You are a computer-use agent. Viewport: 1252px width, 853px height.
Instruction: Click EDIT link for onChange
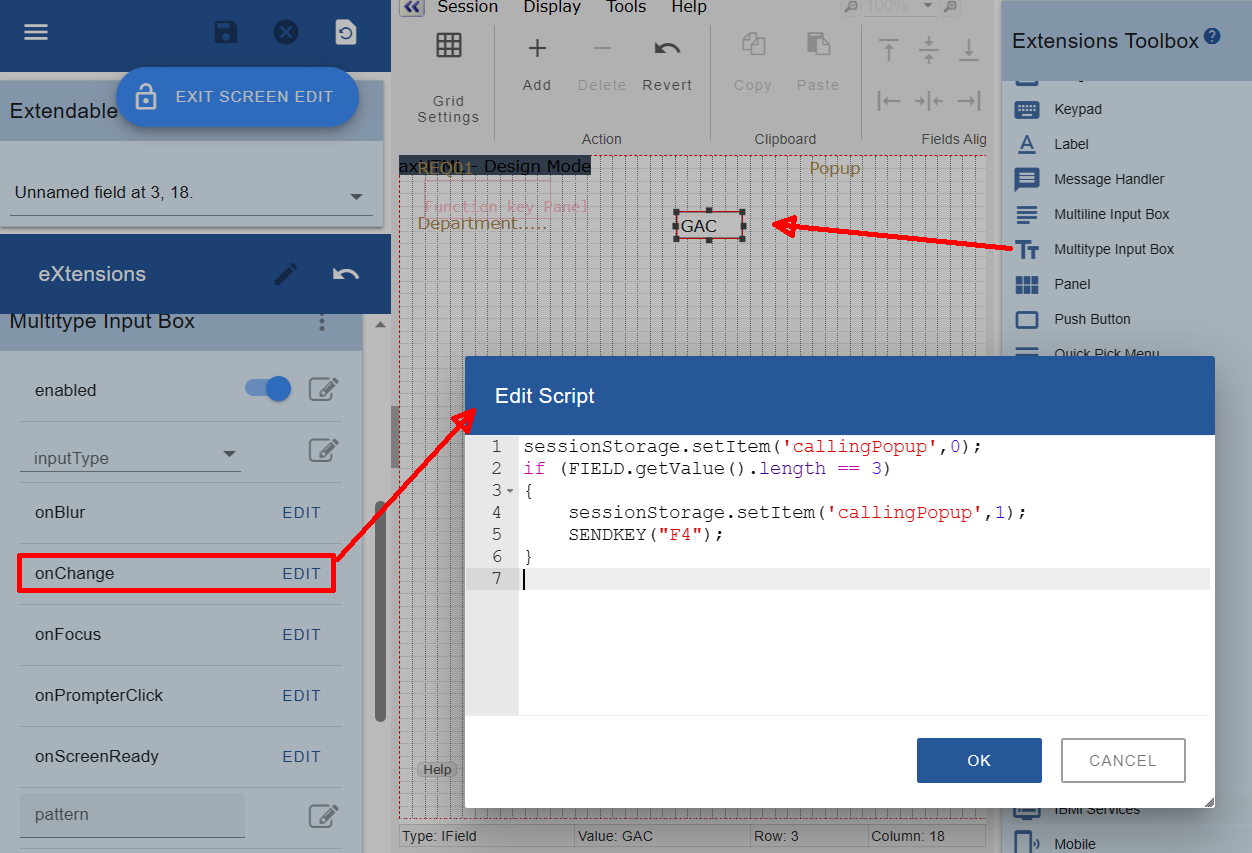click(301, 574)
